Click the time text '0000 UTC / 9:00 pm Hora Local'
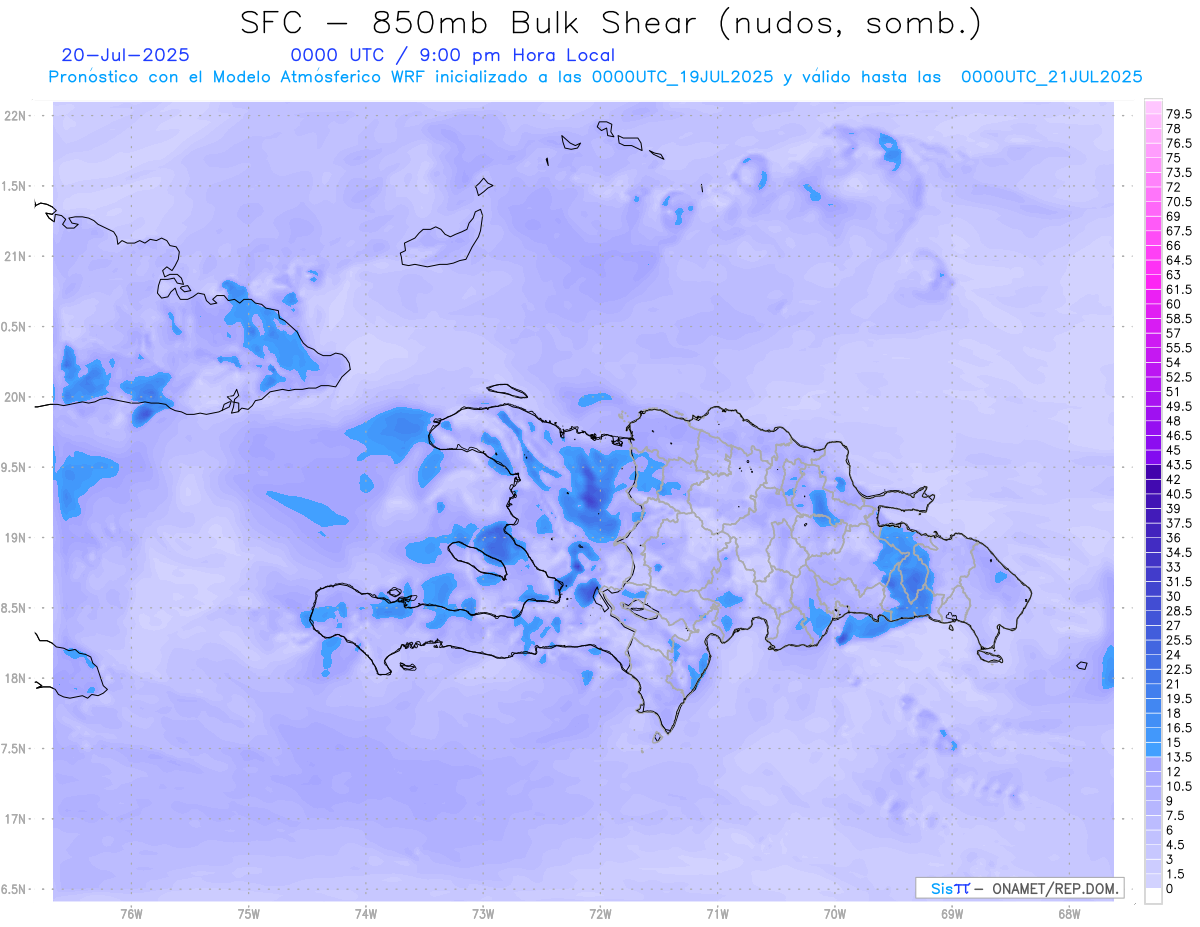This screenshot has height=927, width=1200. click(452, 56)
